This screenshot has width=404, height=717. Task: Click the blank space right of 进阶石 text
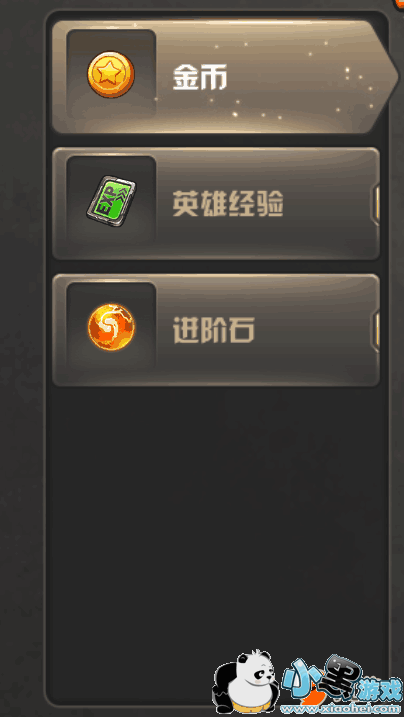click(x=313, y=330)
